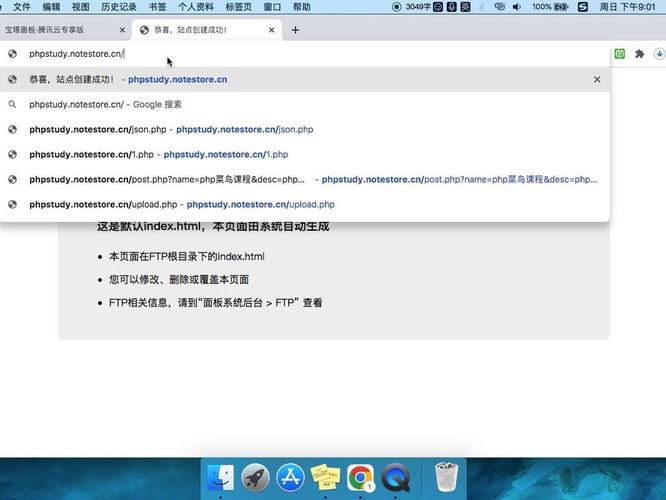Open App Store from the Dock
Viewport: 666px width, 500px height.
[291, 477]
